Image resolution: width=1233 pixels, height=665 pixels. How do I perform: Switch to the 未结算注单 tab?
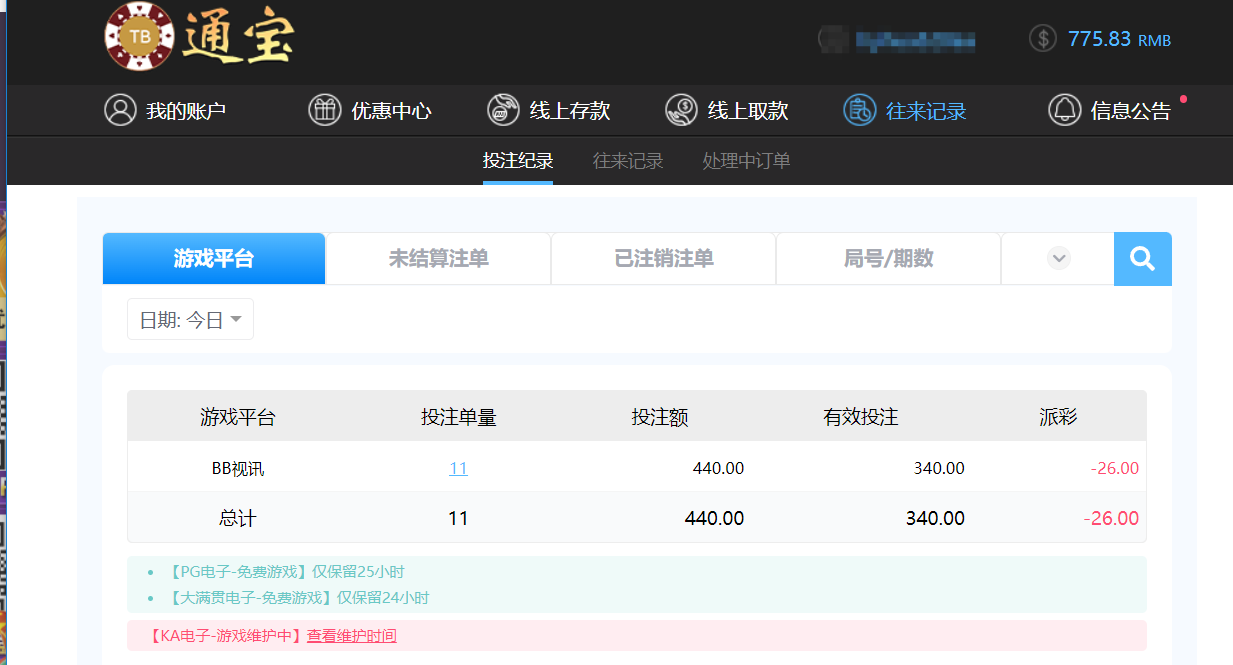[437, 258]
